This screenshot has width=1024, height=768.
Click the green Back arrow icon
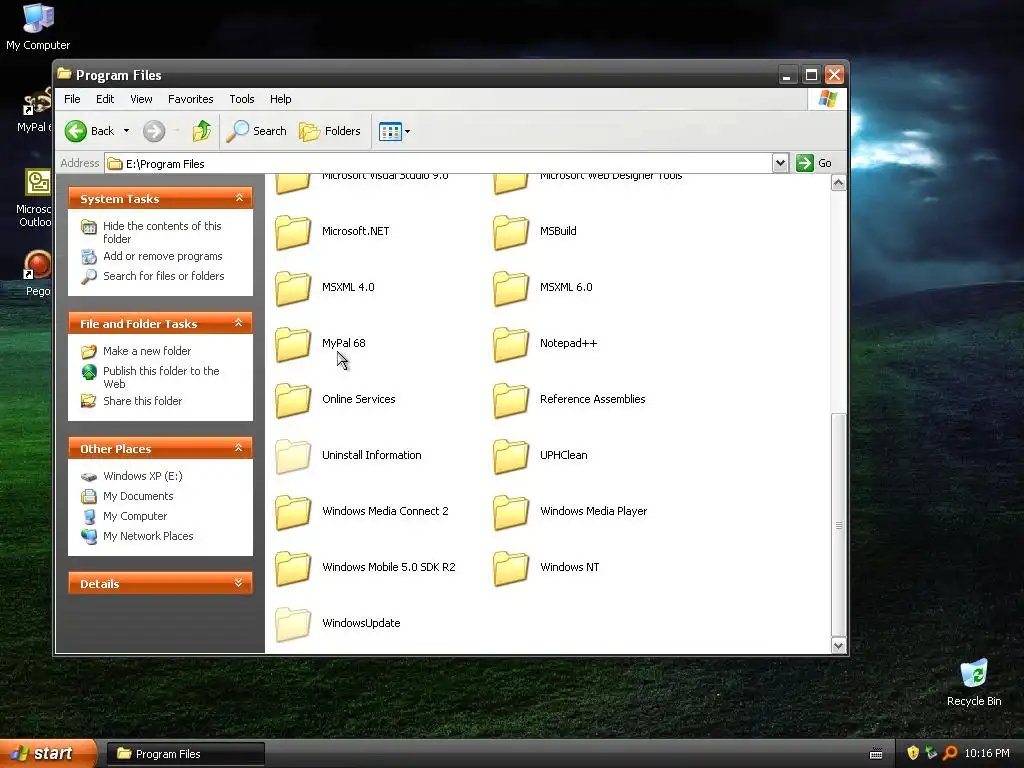(x=76, y=131)
